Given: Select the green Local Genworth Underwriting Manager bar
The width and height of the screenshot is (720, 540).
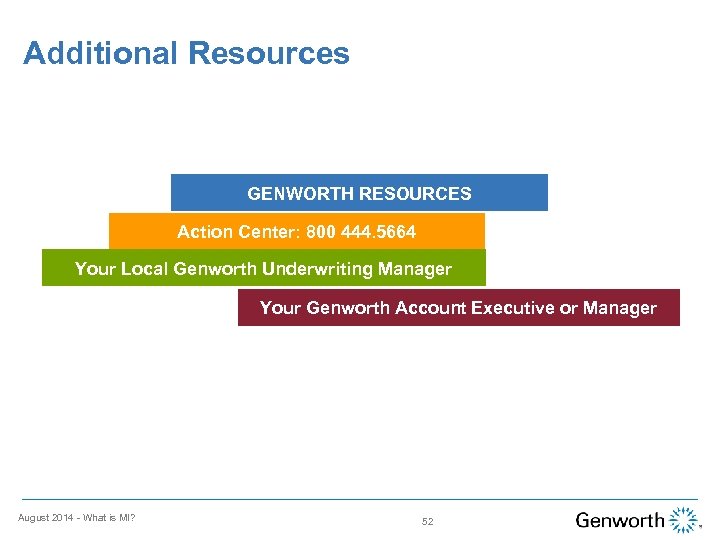Looking at the screenshot, I should 264,268.
